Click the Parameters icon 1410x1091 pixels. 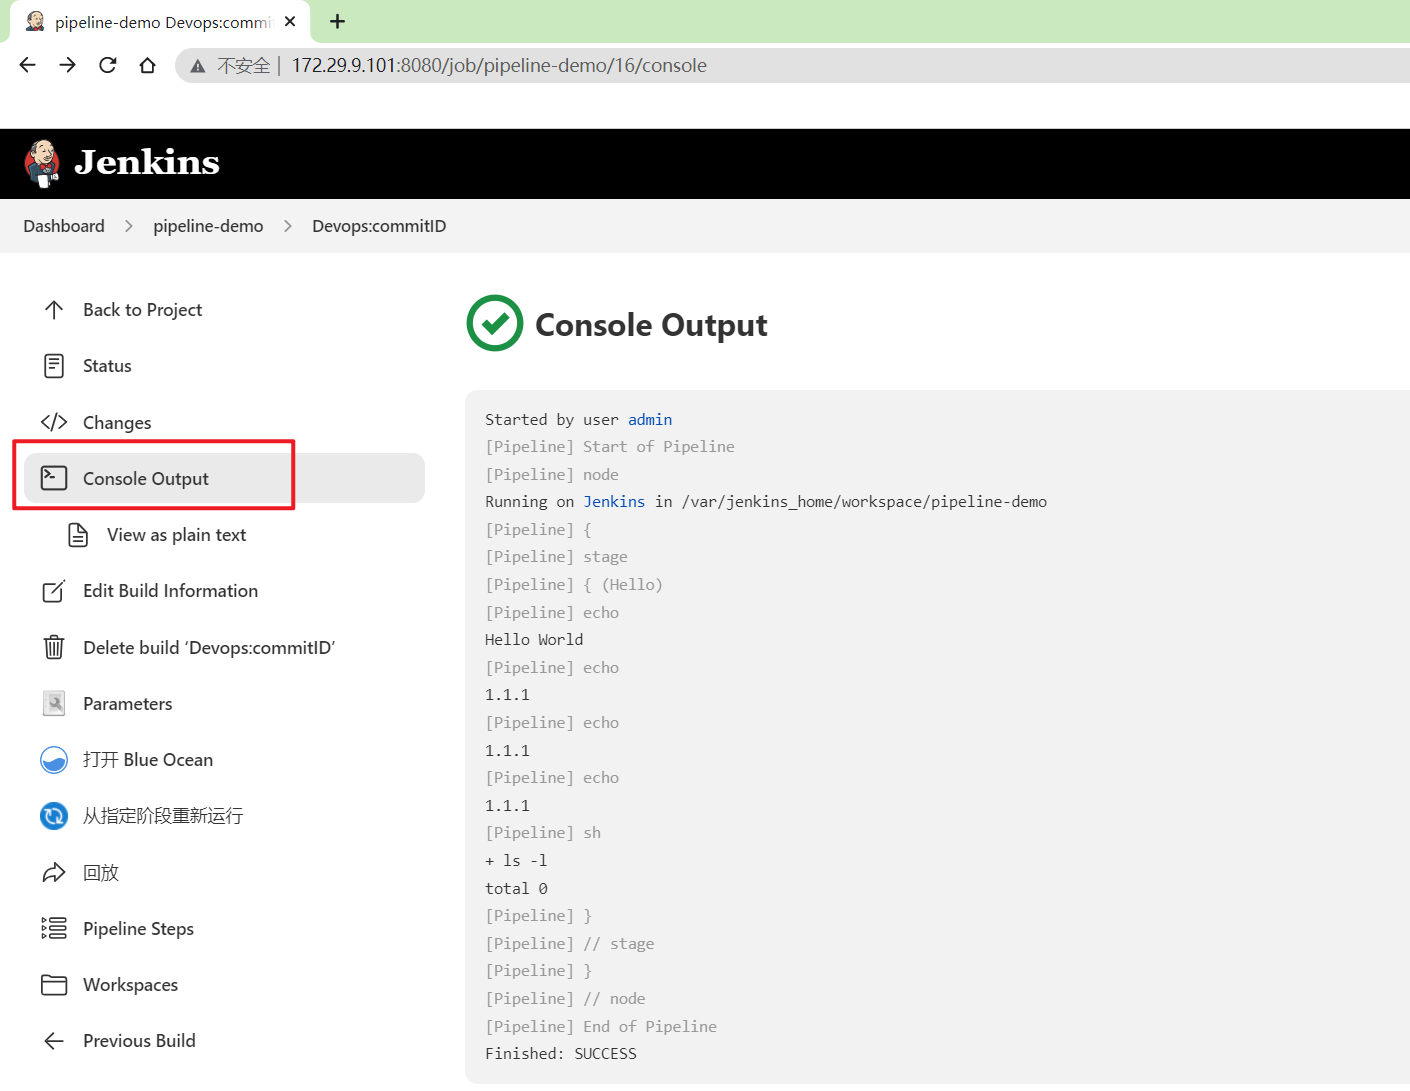tap(54, 703)
